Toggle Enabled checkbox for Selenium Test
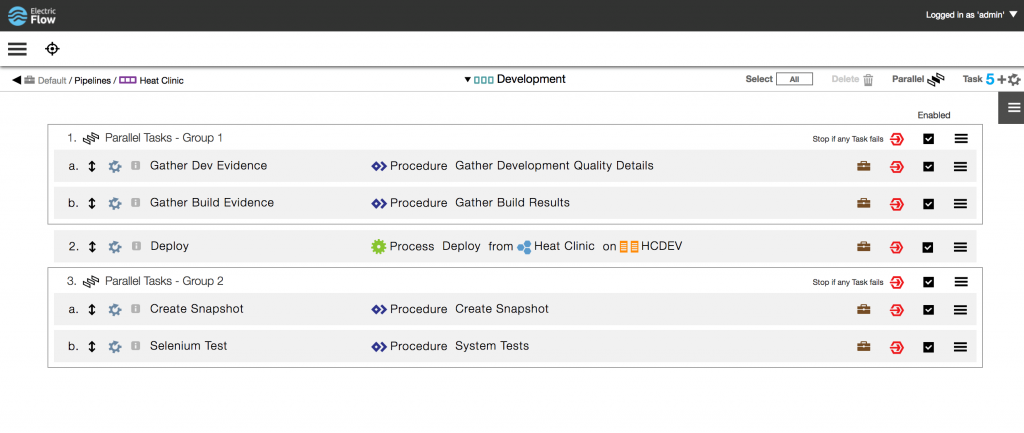Image resolution: width=1024 pixels, height=433 pixels. pyautogui.click(x=928, y=347)
